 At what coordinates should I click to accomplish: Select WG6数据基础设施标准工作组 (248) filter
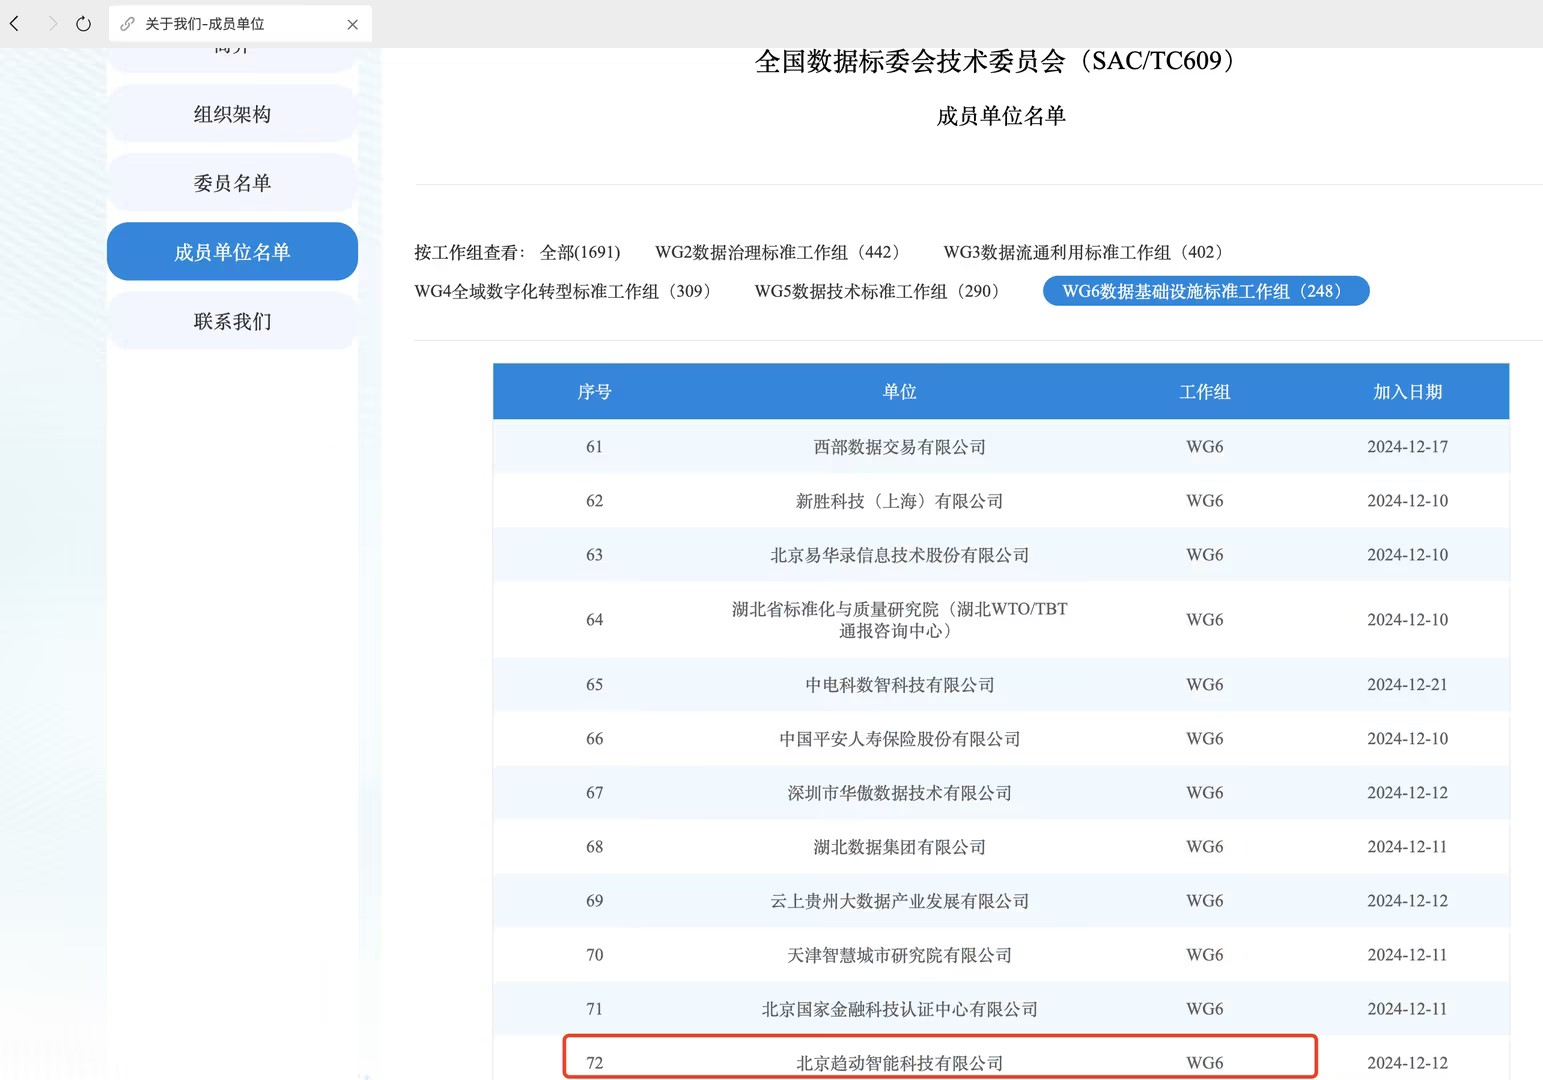point(1206,291)
